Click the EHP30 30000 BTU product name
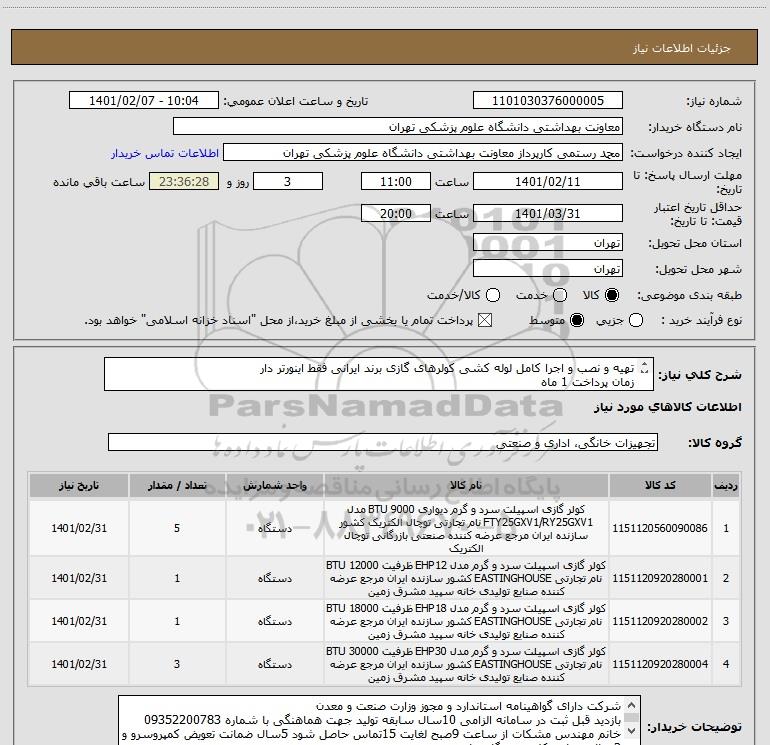Image resolution: width=770 pixels, height=745 pixels. pyautogui.click(x=466, y=664)
